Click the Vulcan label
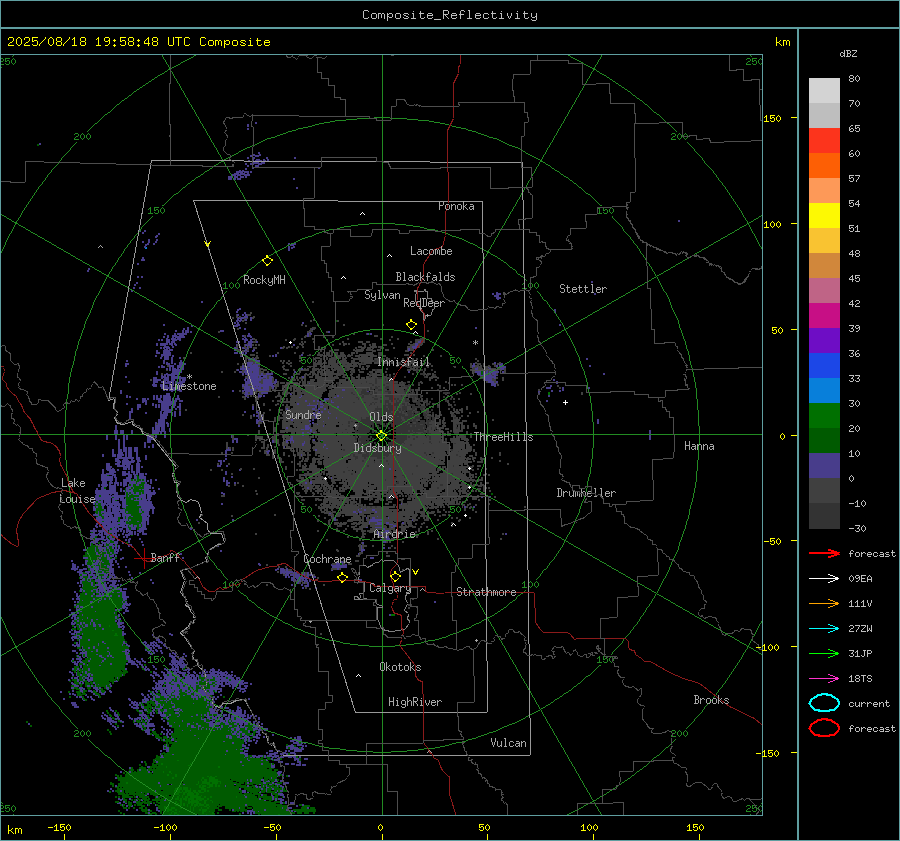This screenshot has height=841, width=900. click(508, 743)
